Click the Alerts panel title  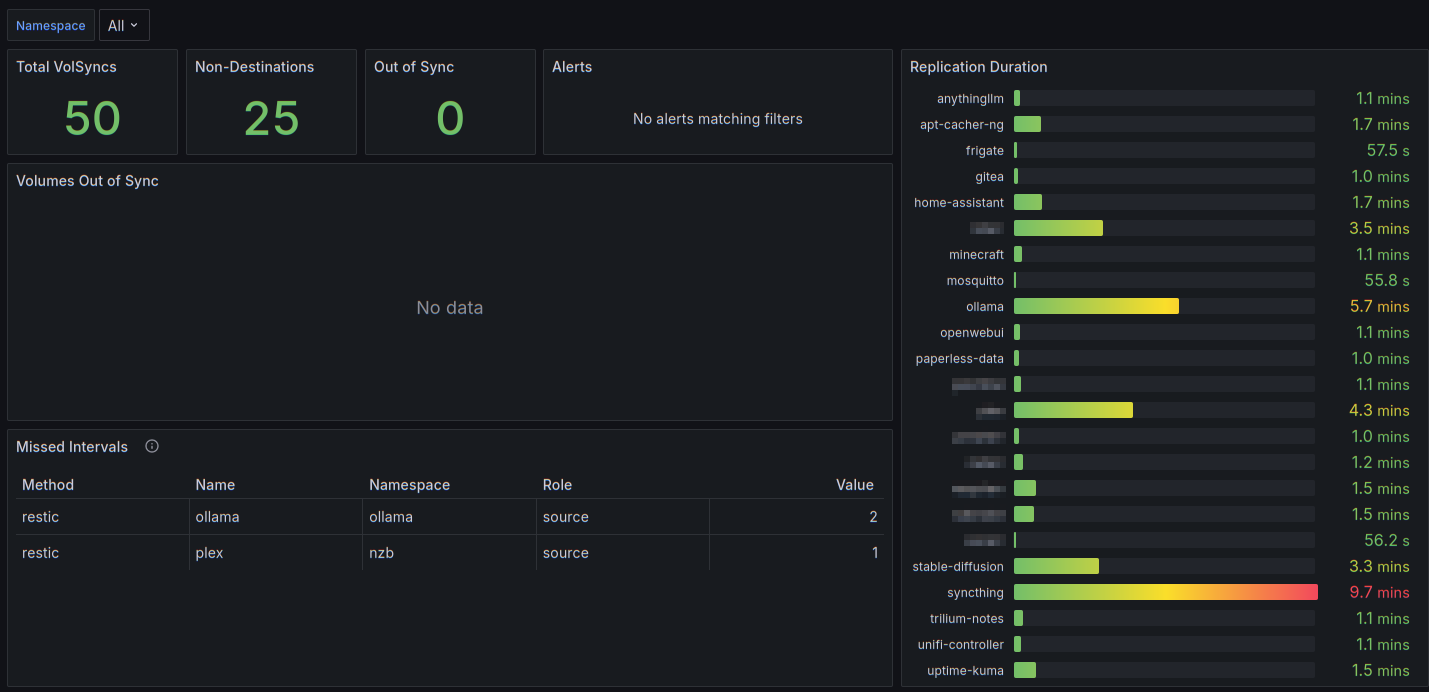tap(572, 67)
